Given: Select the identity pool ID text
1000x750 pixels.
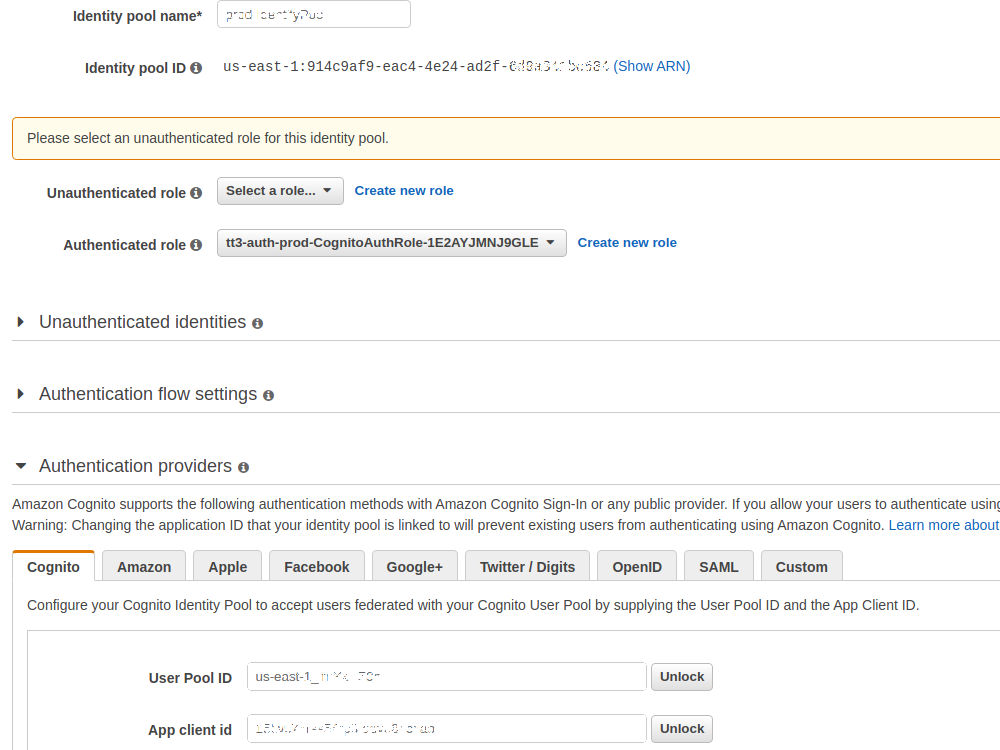Looking at the screenshot, I should [416, 66].
